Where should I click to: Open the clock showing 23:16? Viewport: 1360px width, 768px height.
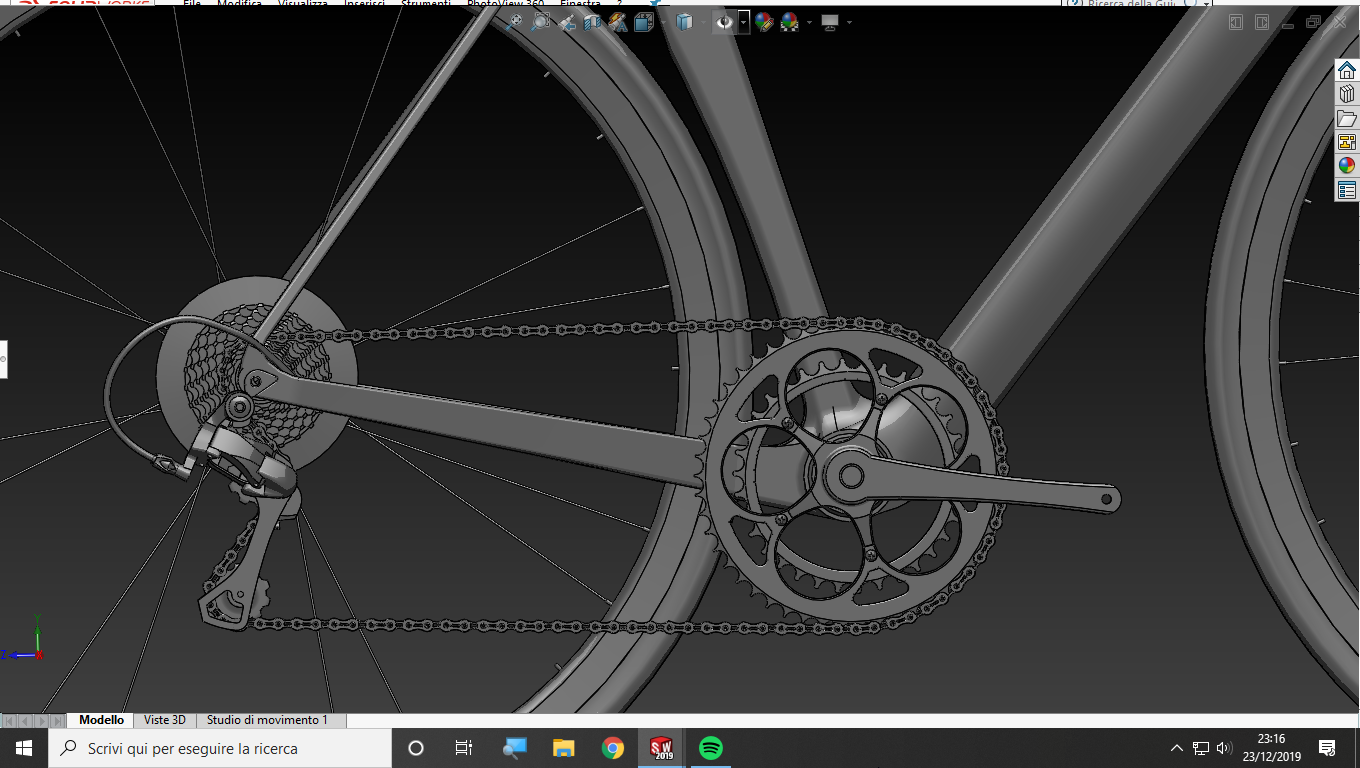pyautogui.click(x=1272, y=748)
